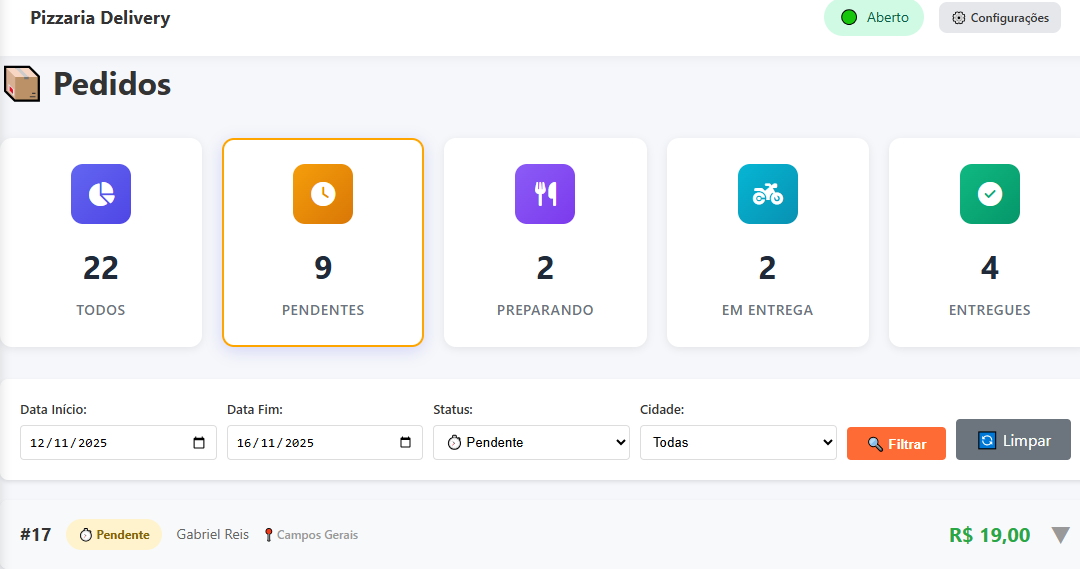1080x569 pixels.
Task: Open the Status dropdown showing Pendente
Action: coord(531,443)
